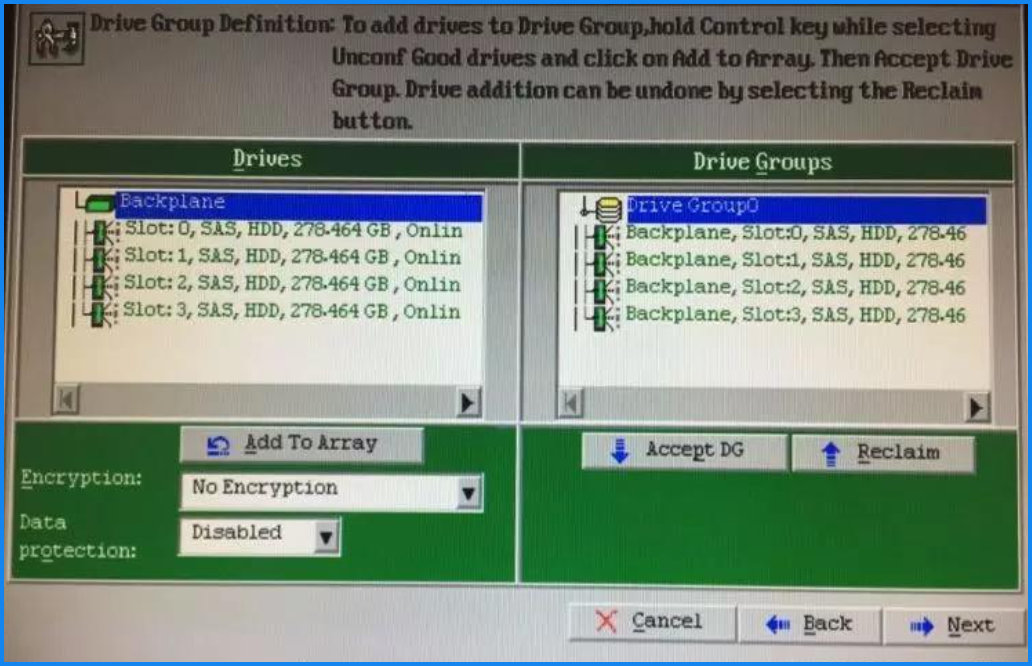The width and height of the screenshot is (1032, 666).
Task: Select Backplane node in Drives list
Action: pos(172,203)
